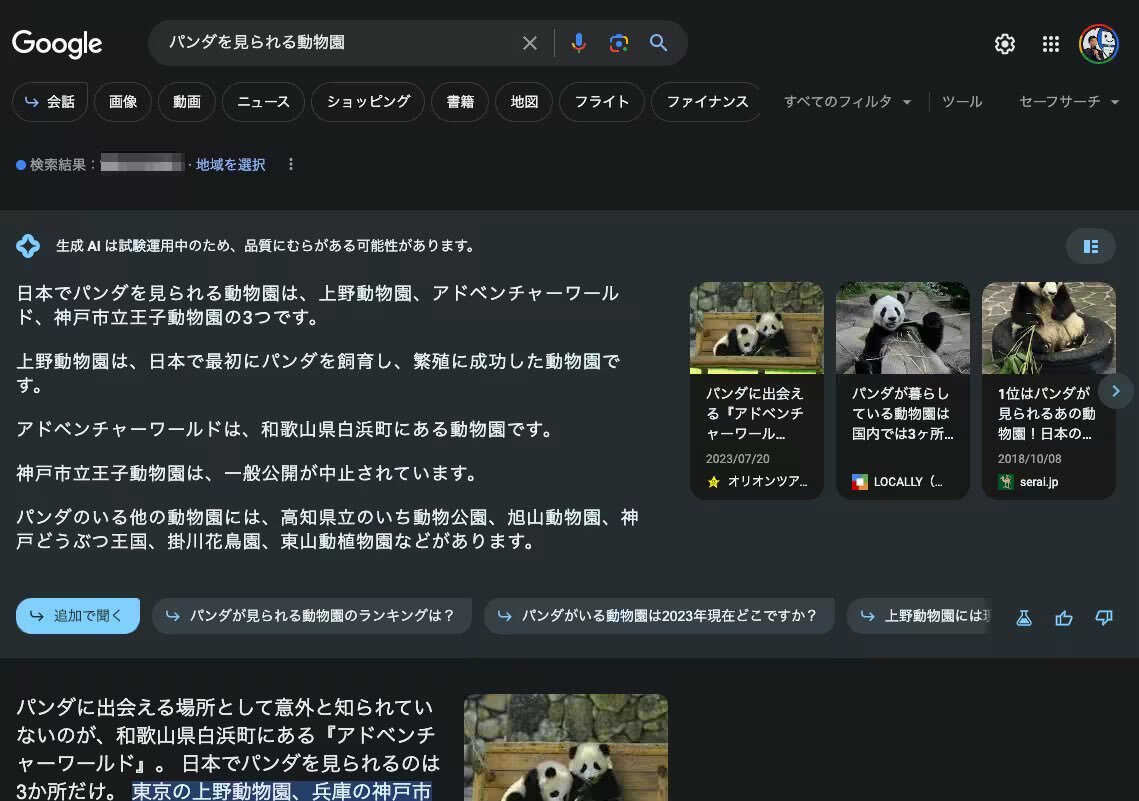Click the generative AI sparkle icon
The image size is (1139, 801).
click(28, 246)
